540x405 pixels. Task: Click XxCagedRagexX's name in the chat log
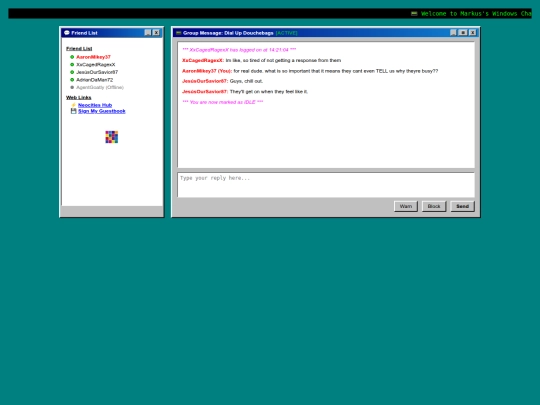click(203, 60)
